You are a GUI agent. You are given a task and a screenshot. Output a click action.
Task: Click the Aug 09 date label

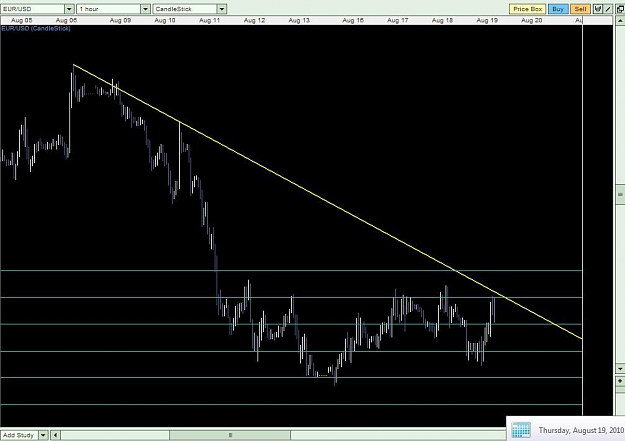[120, 20]
